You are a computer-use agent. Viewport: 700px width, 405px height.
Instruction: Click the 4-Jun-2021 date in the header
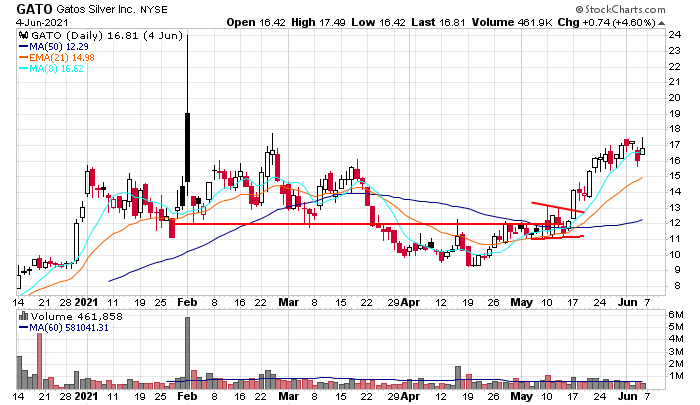[x=42, y=22]
